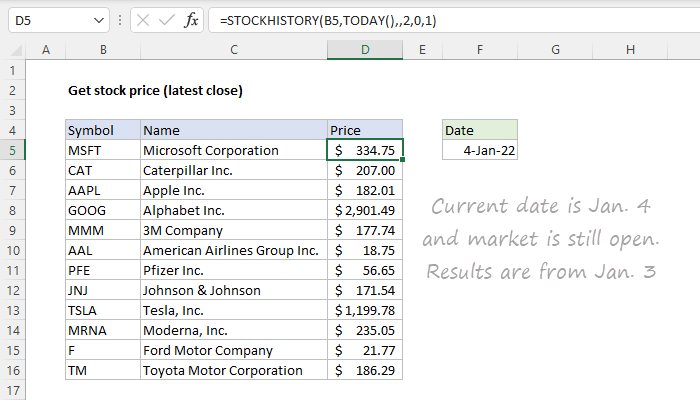Select 'American Airlines Group Inc.' cell

click(x=234, y=250)
